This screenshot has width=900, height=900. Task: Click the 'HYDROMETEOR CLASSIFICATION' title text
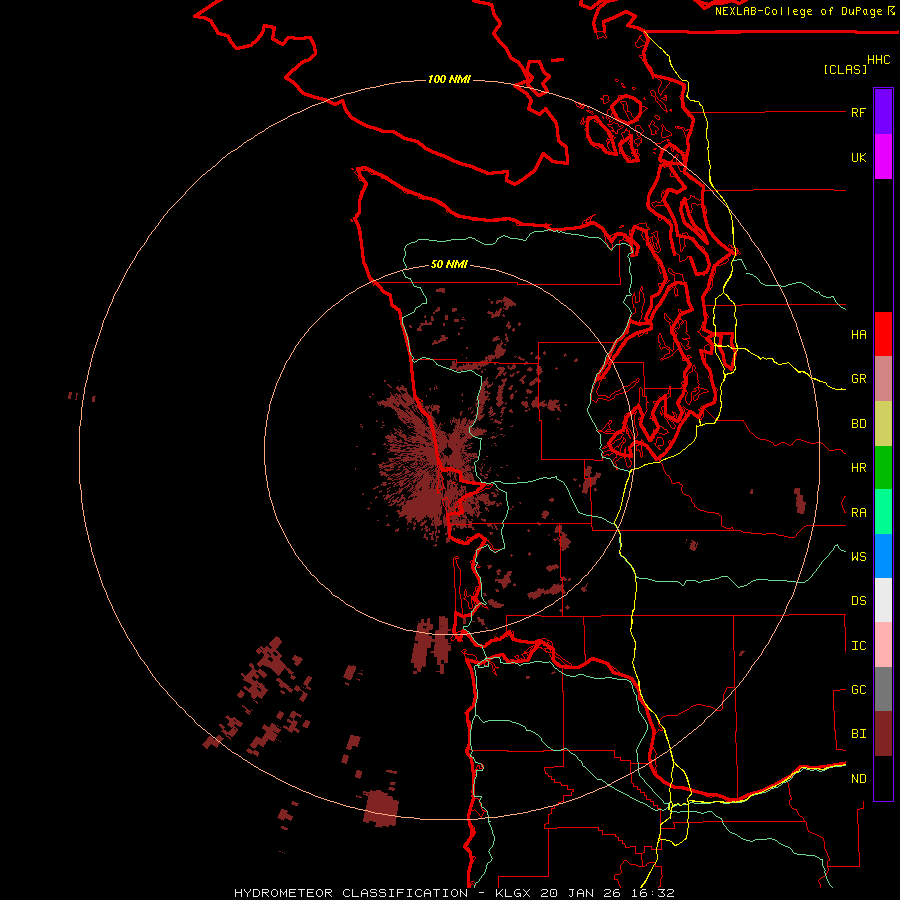click(351, 893)
